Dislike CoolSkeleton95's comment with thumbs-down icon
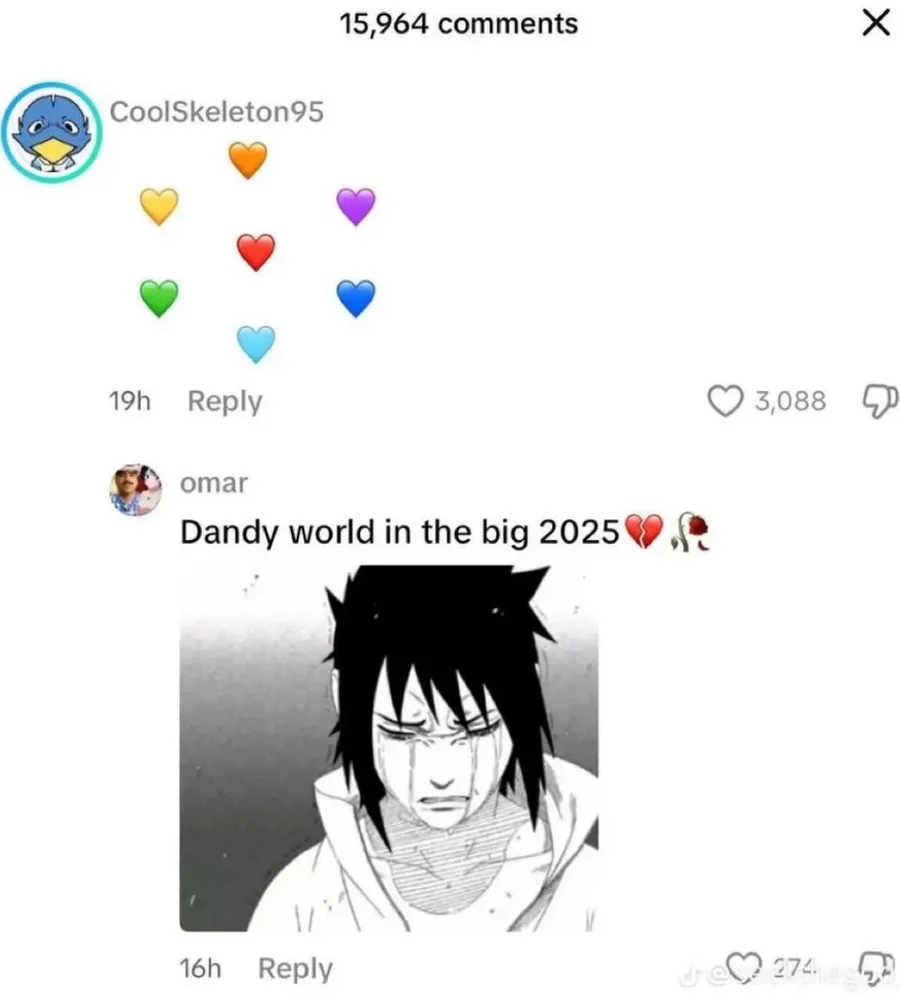Screen dimensions: 900x994 click(881, 401)
